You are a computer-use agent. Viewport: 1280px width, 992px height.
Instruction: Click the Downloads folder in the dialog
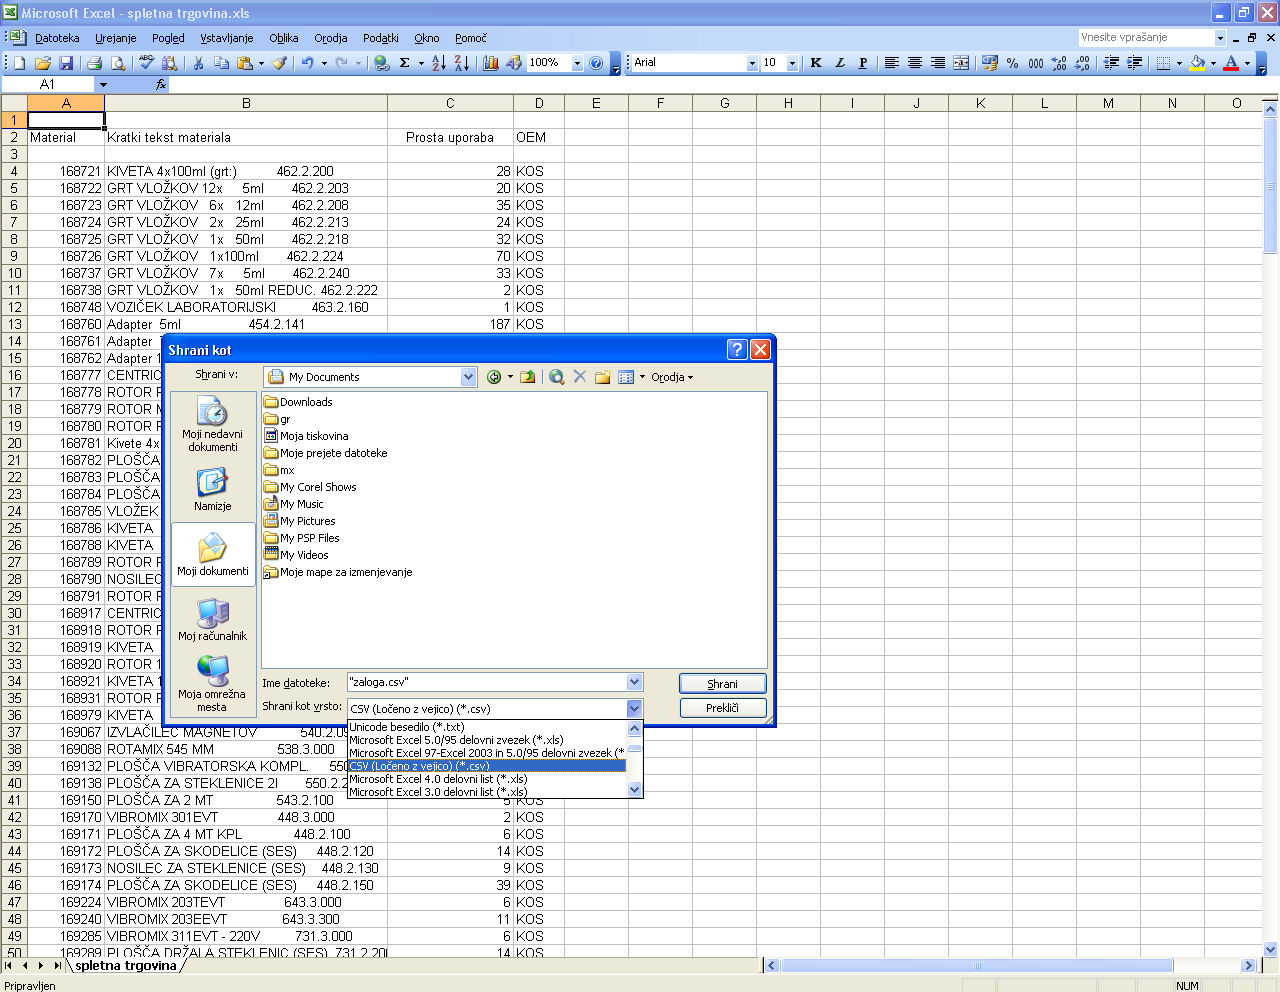(298, 402)
